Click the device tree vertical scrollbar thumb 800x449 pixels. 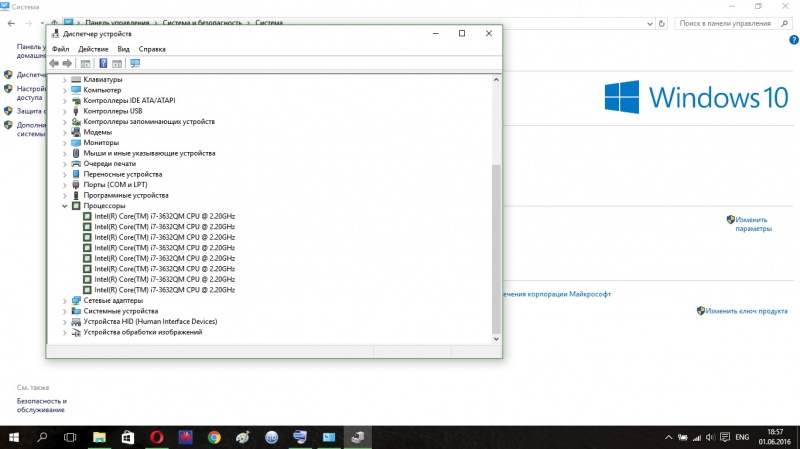(x=496, y=248)
